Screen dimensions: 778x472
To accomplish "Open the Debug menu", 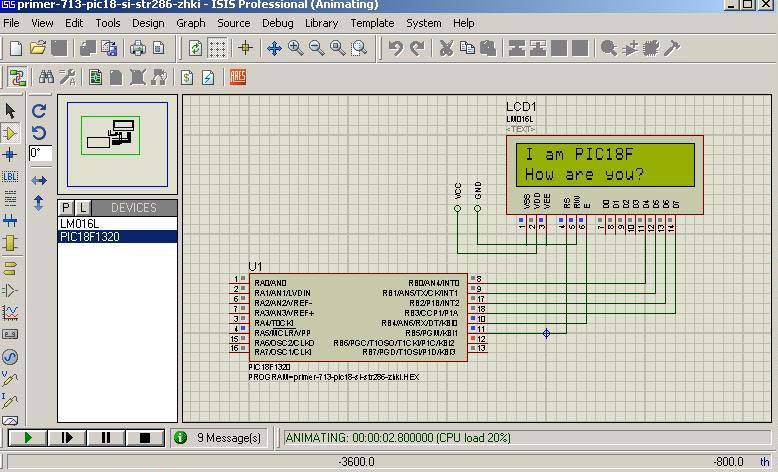I will pos(278,22).
